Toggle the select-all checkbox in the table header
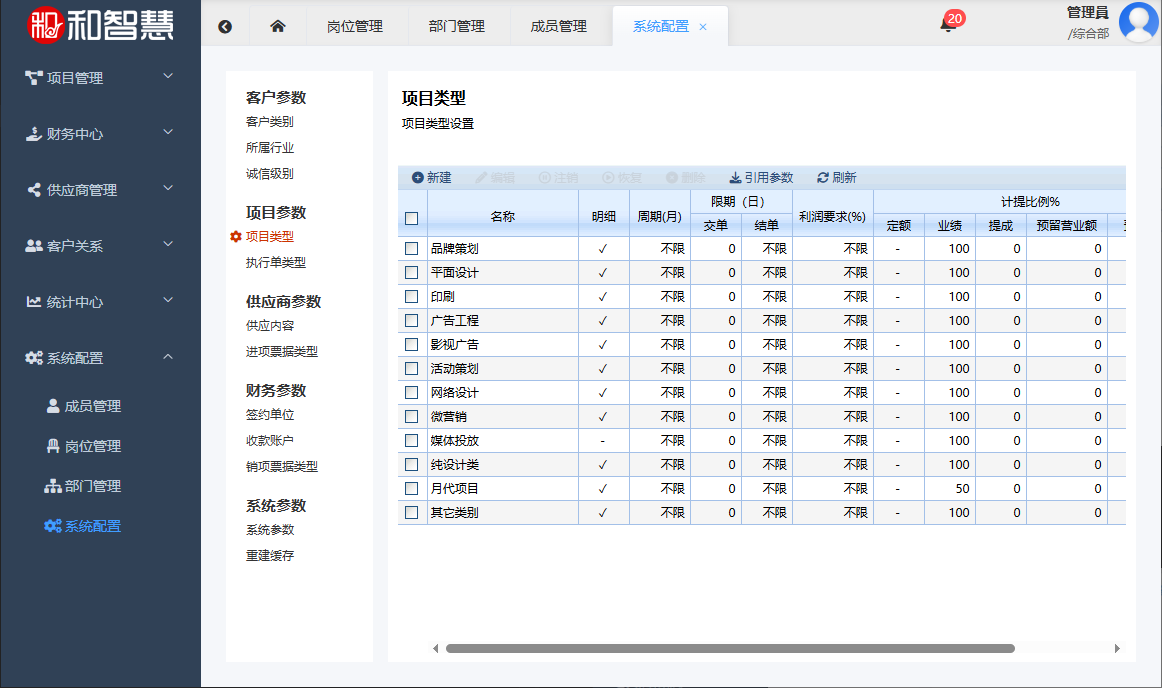This screenshot has width=1162, height=688. click(x=412, y=218)
